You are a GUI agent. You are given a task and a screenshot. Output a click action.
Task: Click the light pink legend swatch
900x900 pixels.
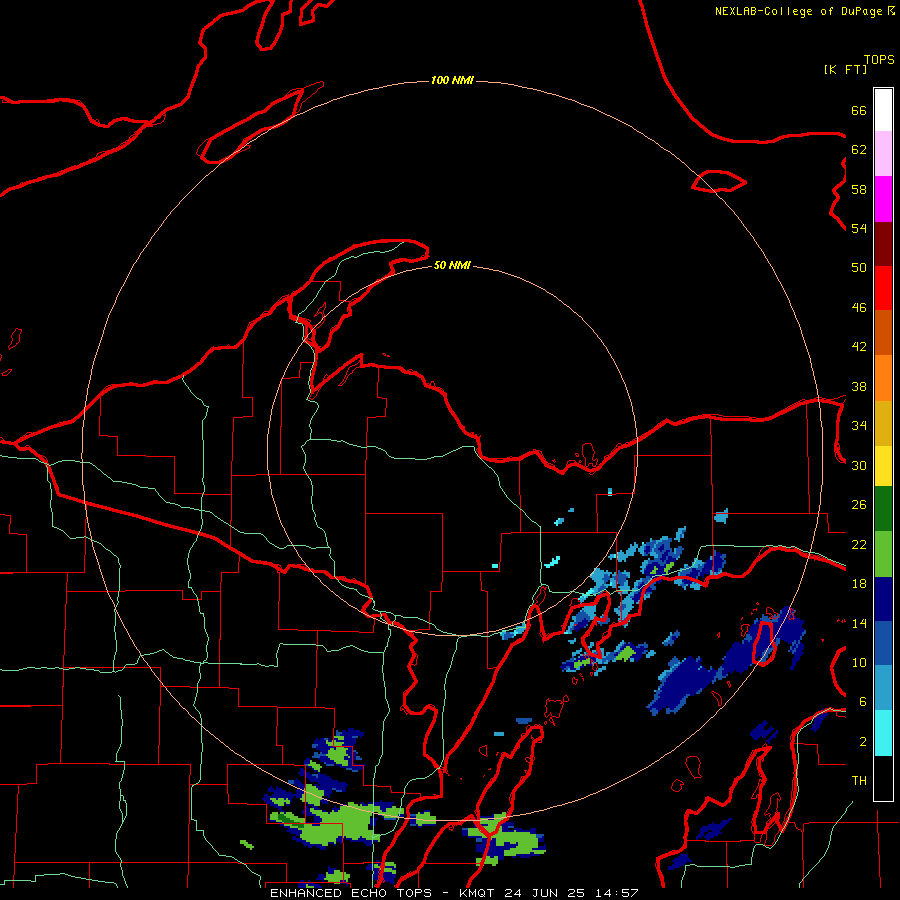[883, 153]
